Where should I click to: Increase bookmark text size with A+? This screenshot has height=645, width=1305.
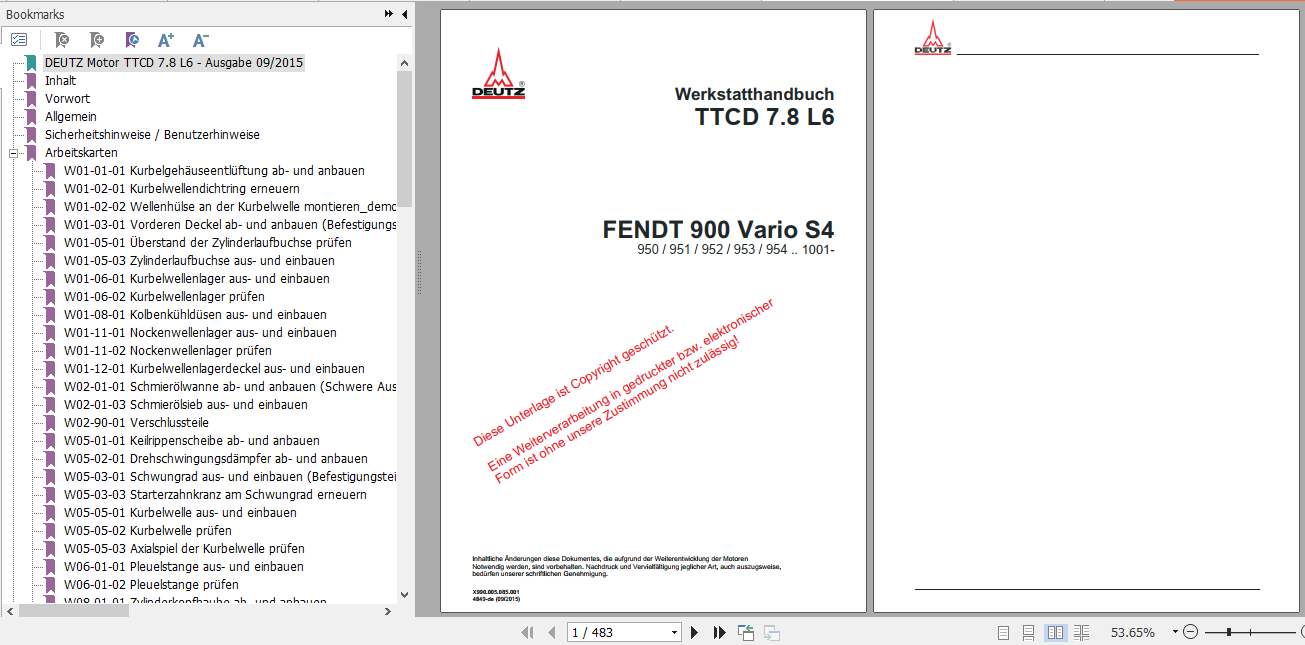tap(166, 40)
